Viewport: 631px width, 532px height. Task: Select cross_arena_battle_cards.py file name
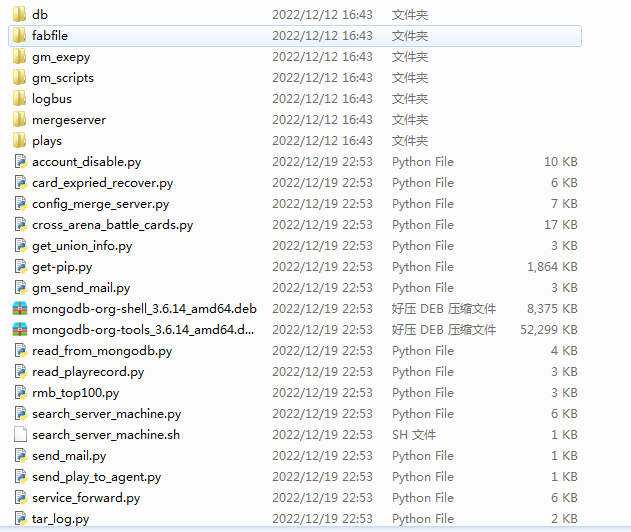pos(112,224)
